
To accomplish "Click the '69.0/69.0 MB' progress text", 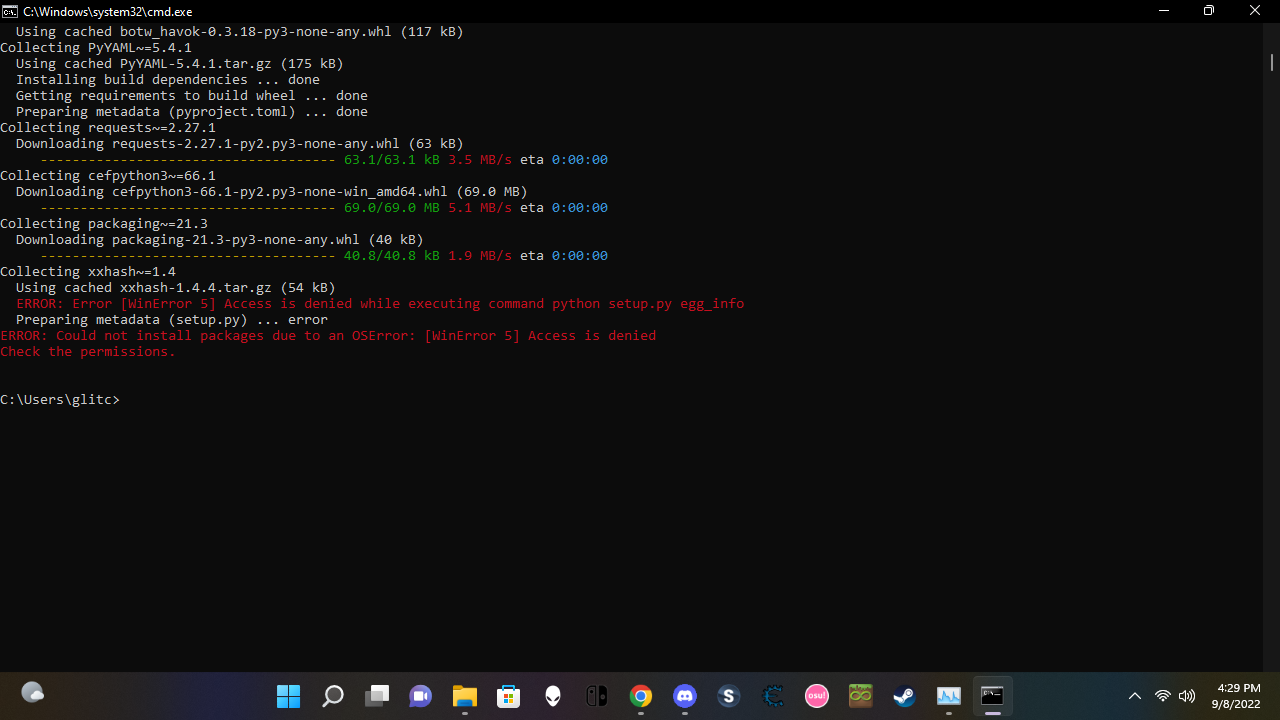I will coord(392,208).
